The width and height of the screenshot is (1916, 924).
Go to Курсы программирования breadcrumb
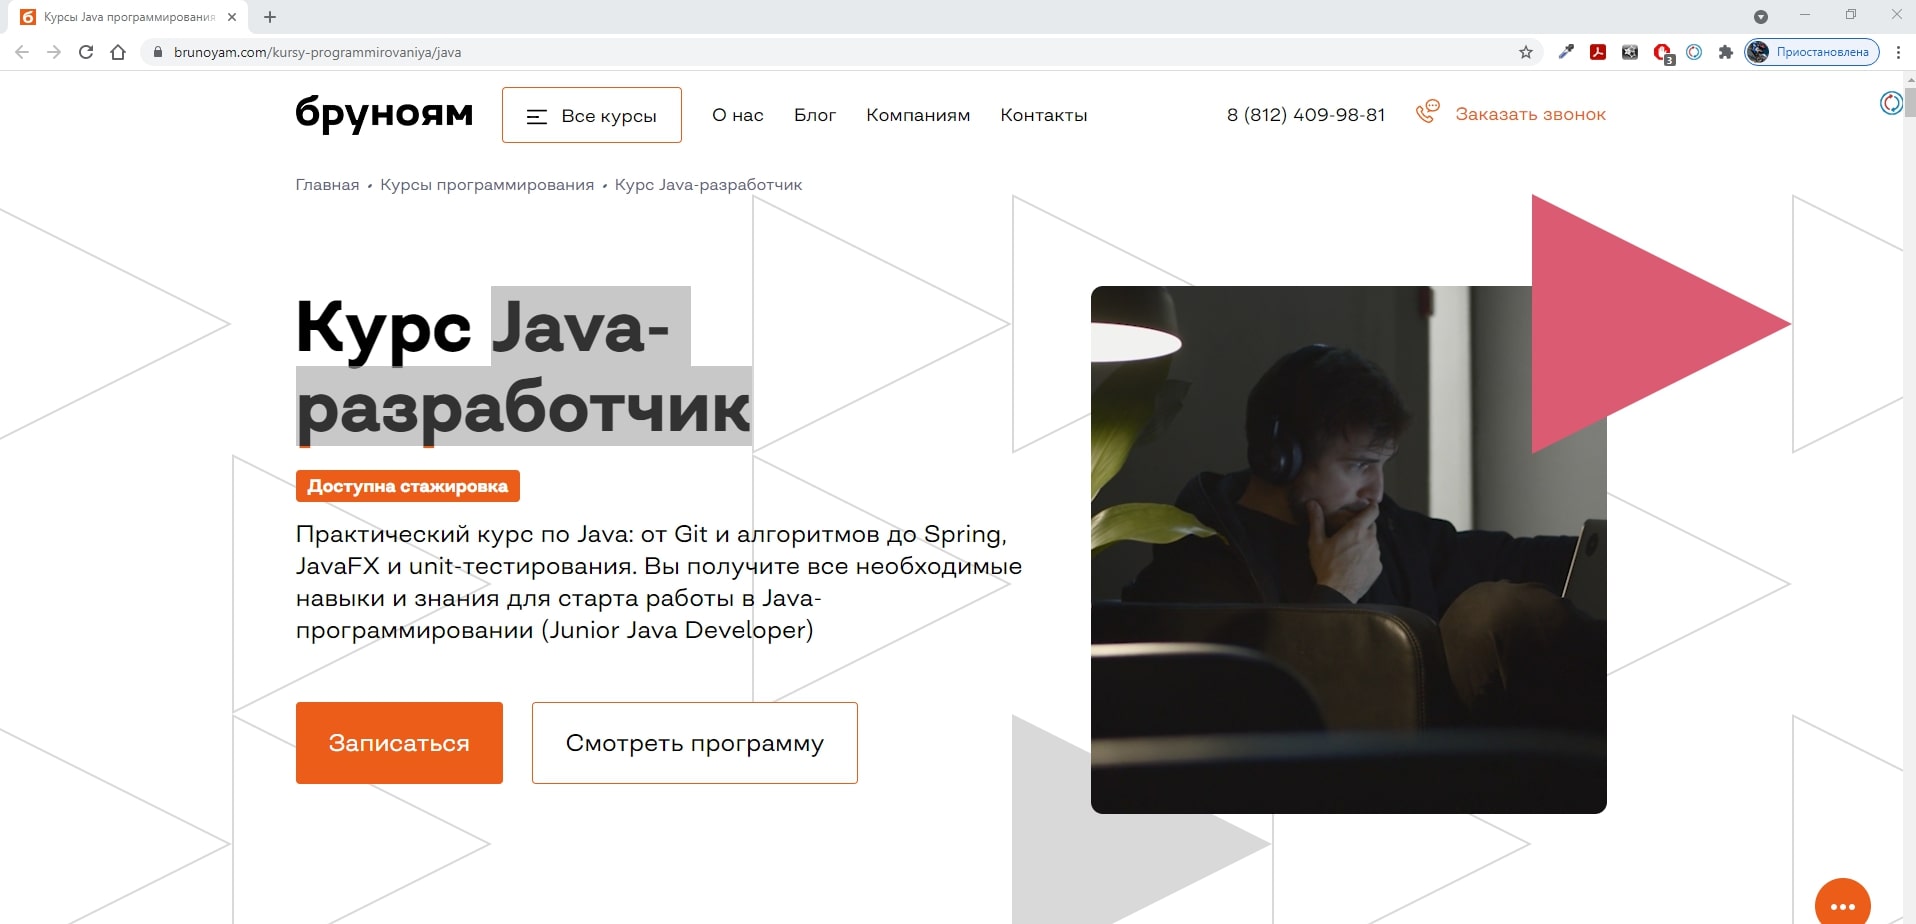[x=487, y=185]
